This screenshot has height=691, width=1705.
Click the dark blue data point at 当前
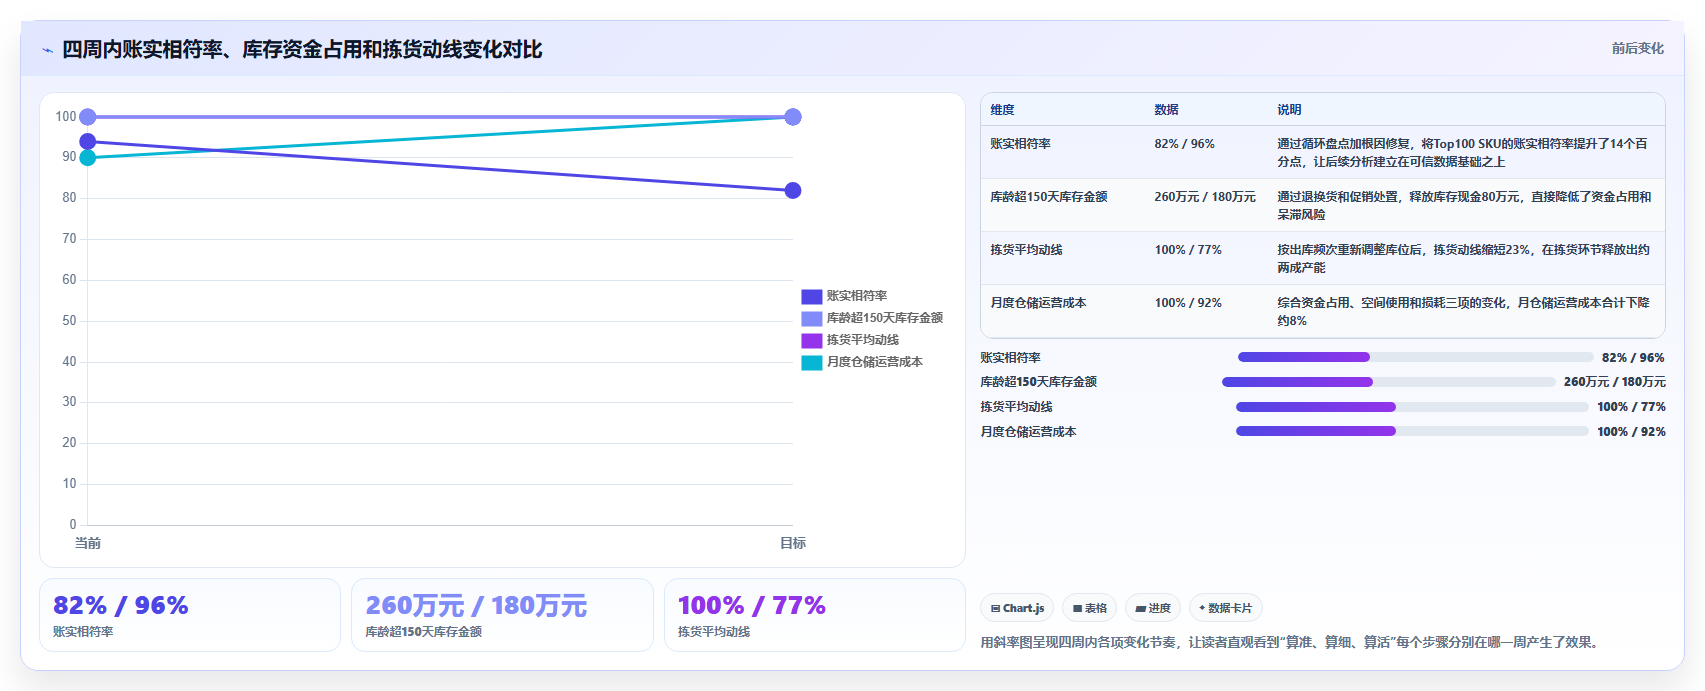pyautogui.click(x=88, y=142)
